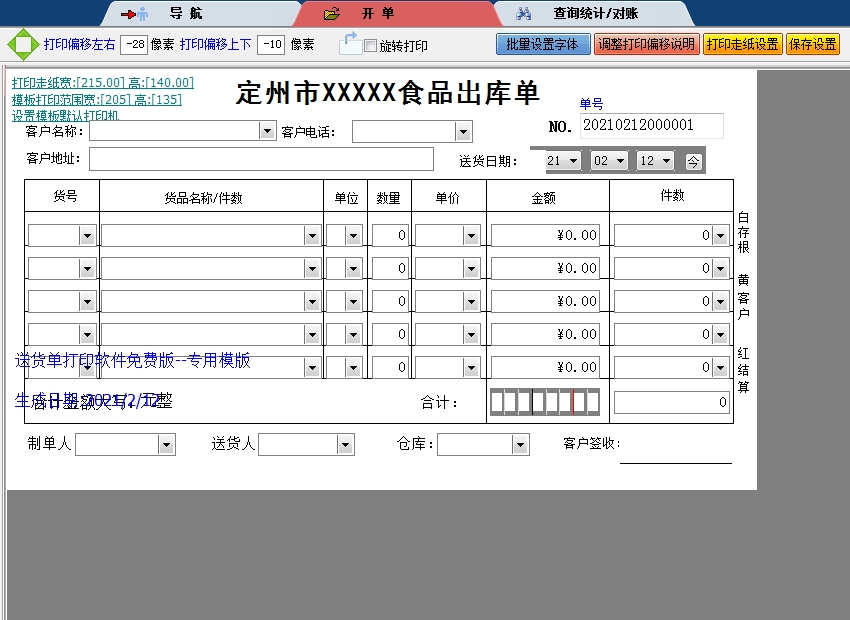Open the 制单人 dropdown list
850x620 pixels.
pos(166,444)
